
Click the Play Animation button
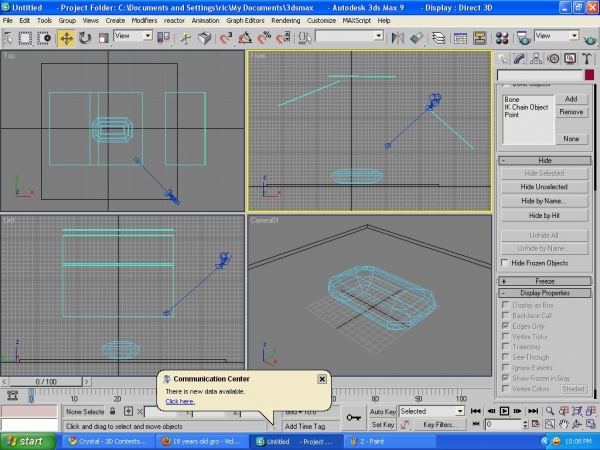click(504, 411)
